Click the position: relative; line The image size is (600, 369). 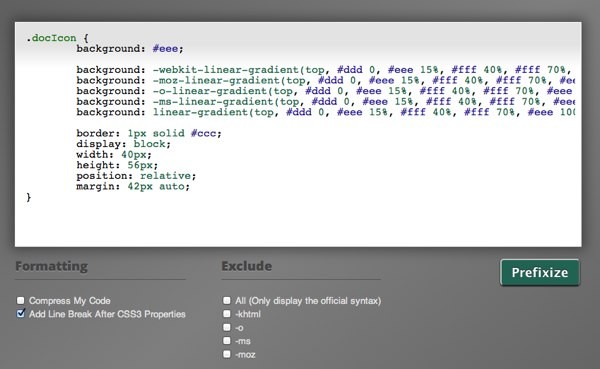click(x=136, y=176)
